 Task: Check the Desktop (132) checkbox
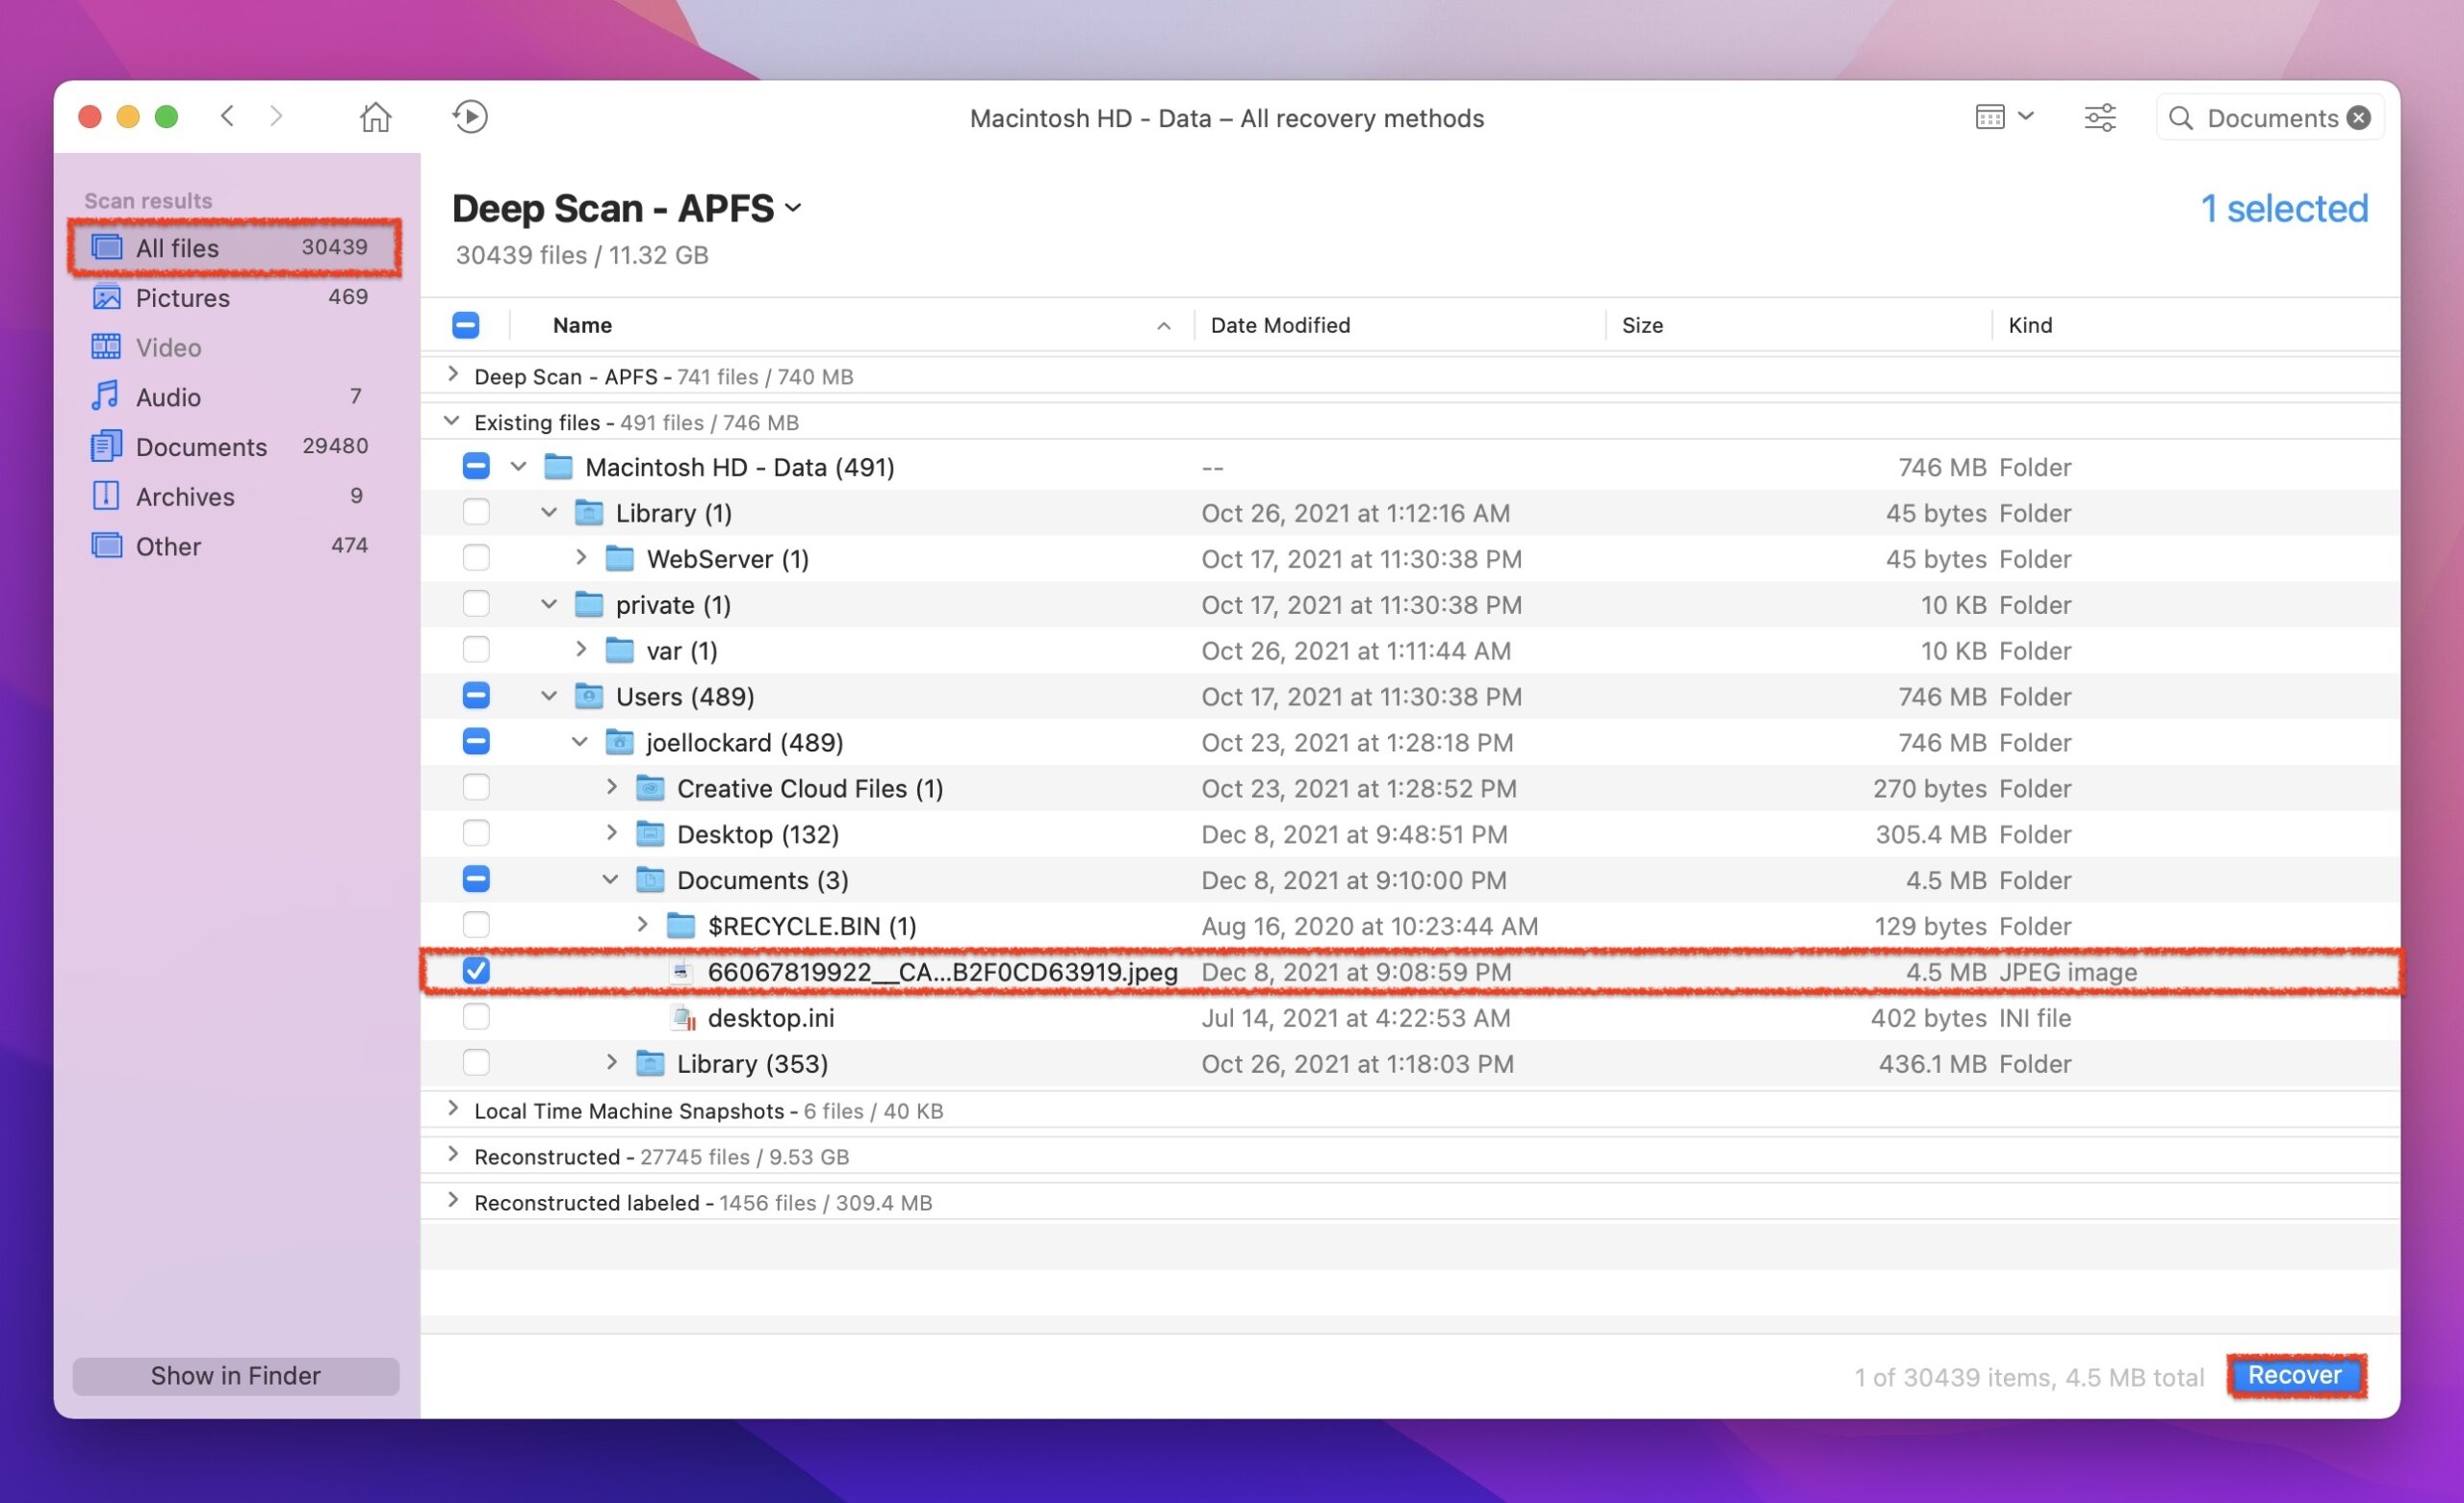point(476,833)
